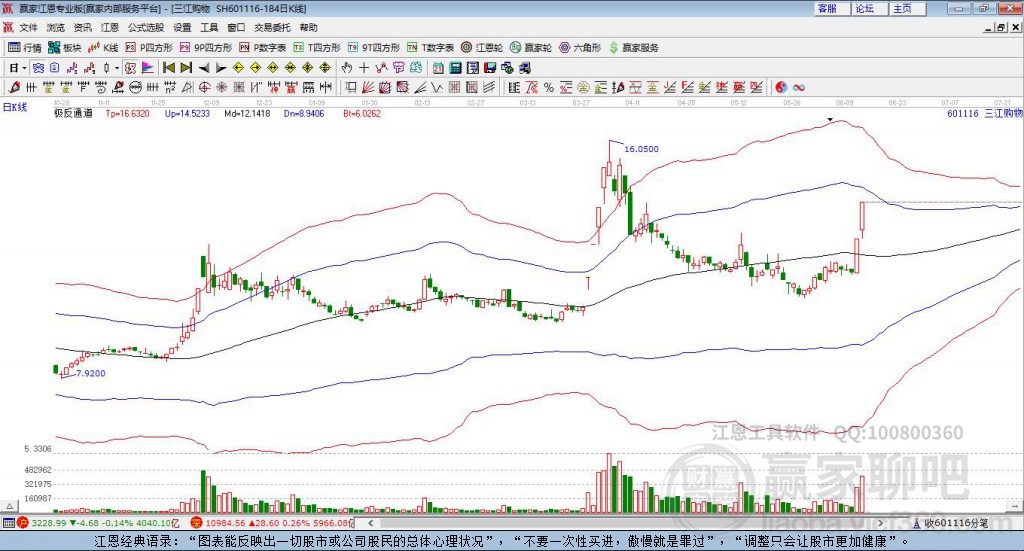Screen dimensions: 1024x551
Task: Click the 极反通道 indicator label
Action: point(73,114)
